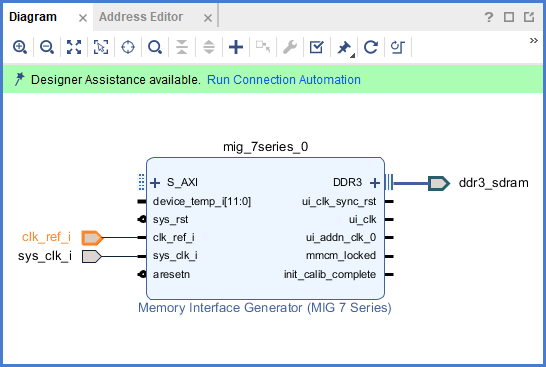Open the help question mark icon
The height and width of the screenshot is (367, 546).
click(489, 17)
